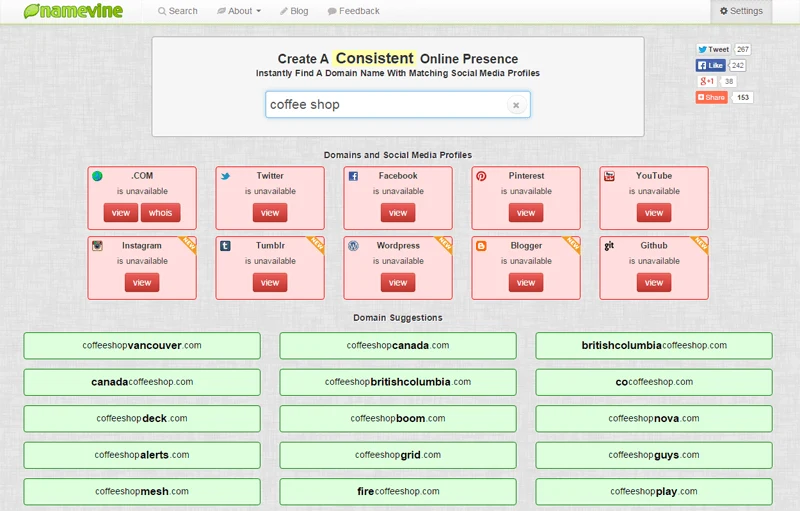Open the Blog nav link
This screenshot has width=800, height=511.
click(x=294, y=11)
